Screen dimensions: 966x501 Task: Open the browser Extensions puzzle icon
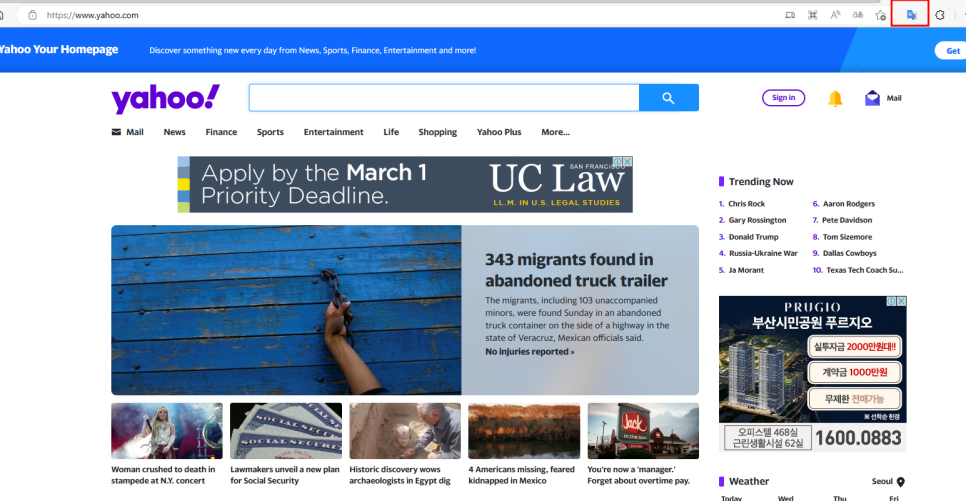pyautogui.click(x=940, y=15)
